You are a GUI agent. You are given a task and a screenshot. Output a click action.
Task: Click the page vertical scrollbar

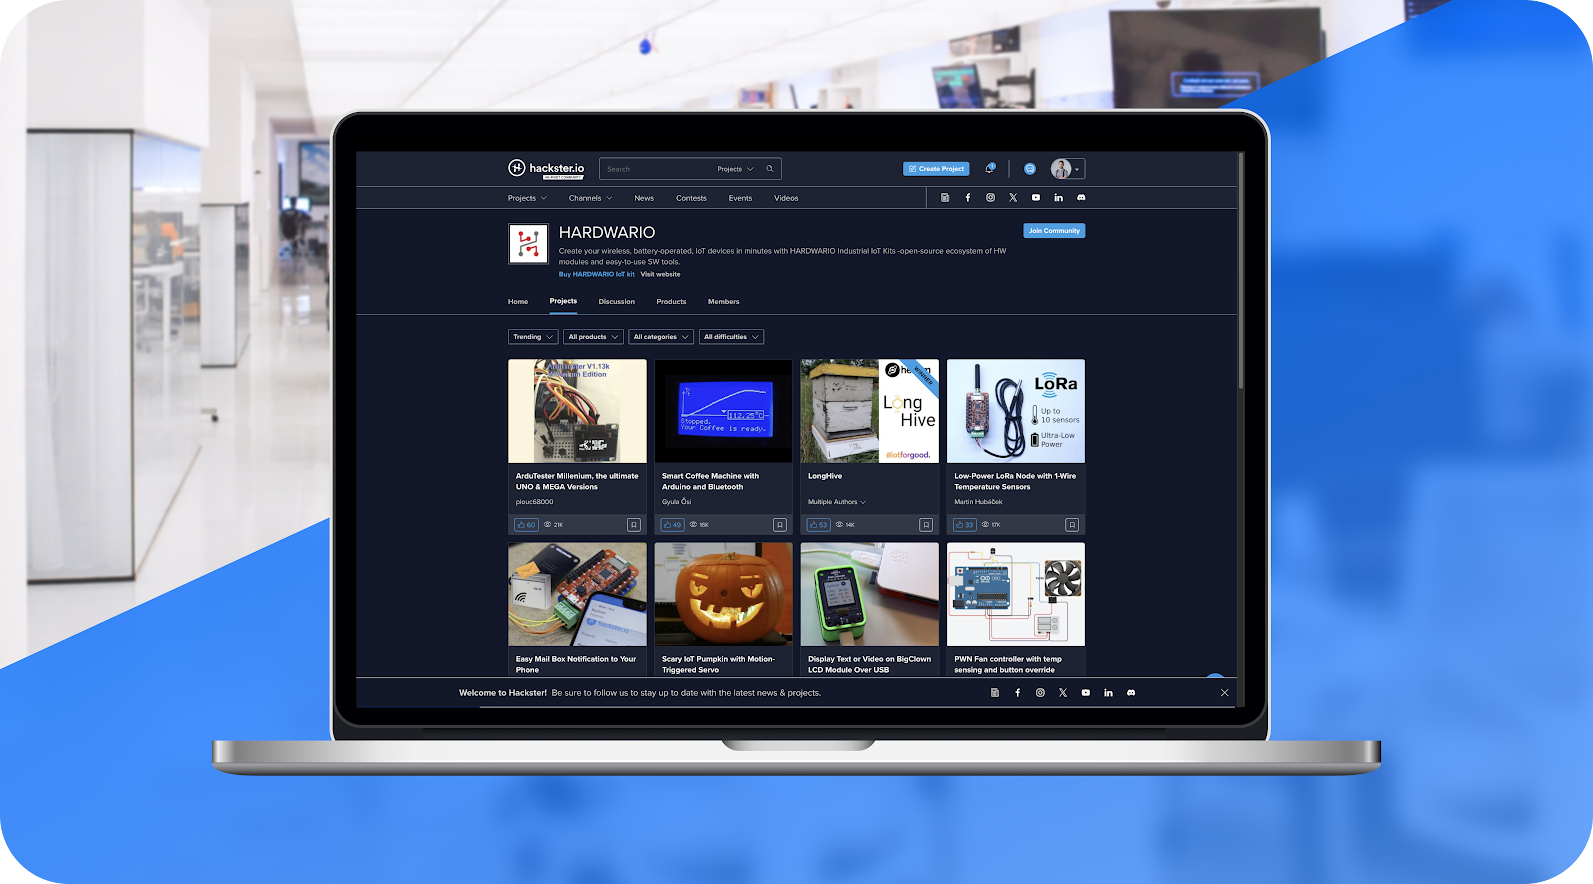(1240, 270)
